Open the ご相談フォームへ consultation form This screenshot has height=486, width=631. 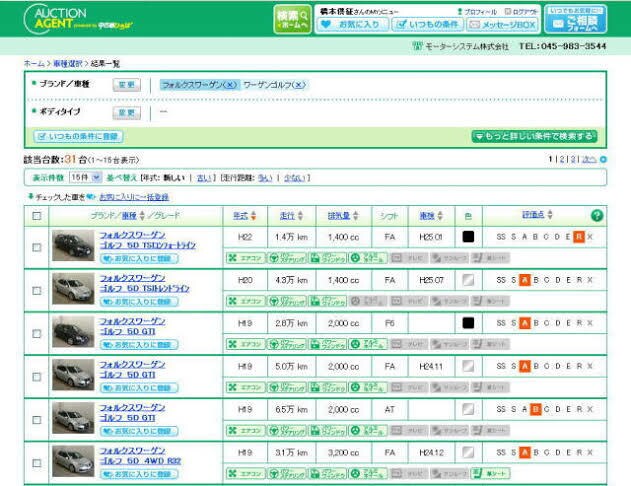coord(575,19)
